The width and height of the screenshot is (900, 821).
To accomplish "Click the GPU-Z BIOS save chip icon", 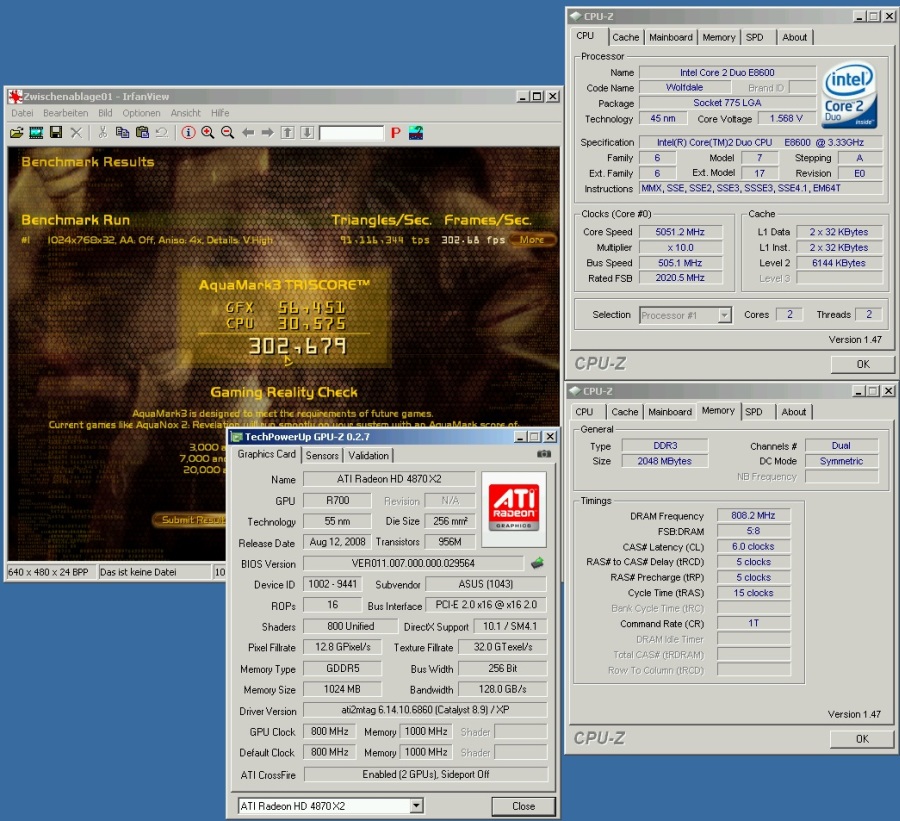I will (537, 563).
